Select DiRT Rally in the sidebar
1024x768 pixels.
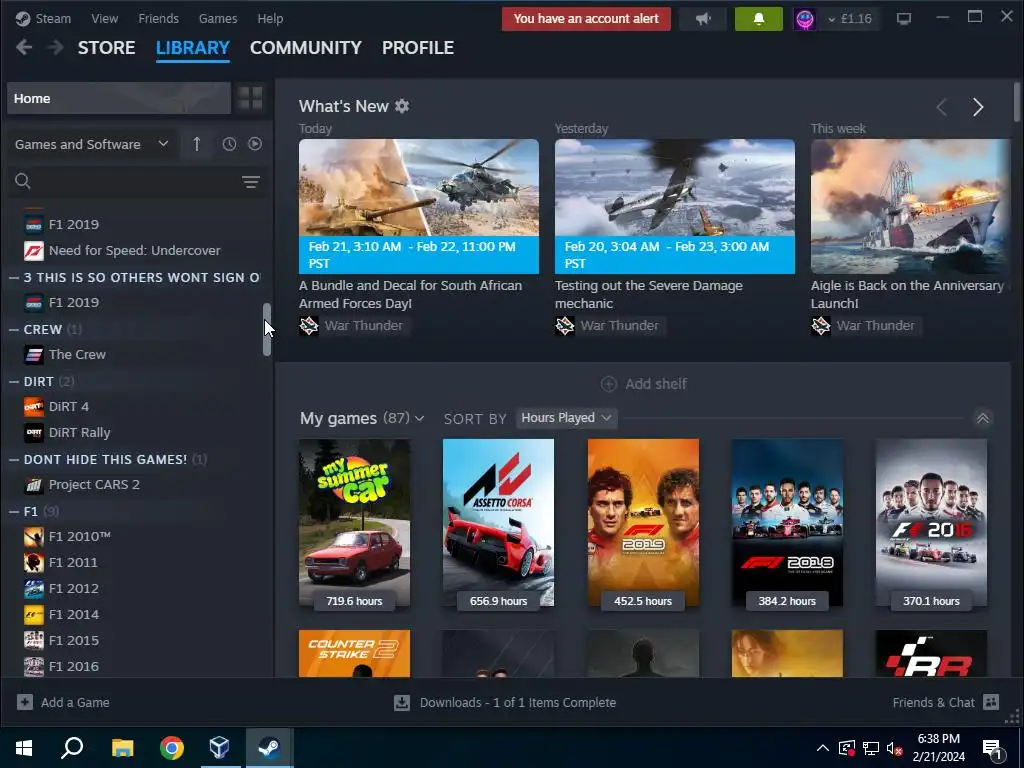79,432
